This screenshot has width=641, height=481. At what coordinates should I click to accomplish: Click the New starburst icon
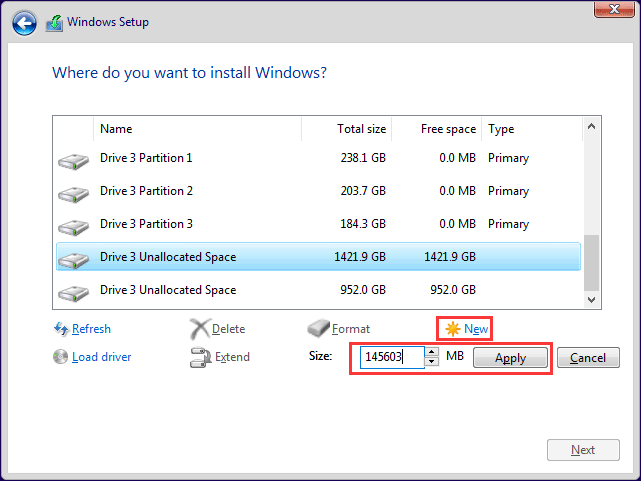tap(453, 329)
